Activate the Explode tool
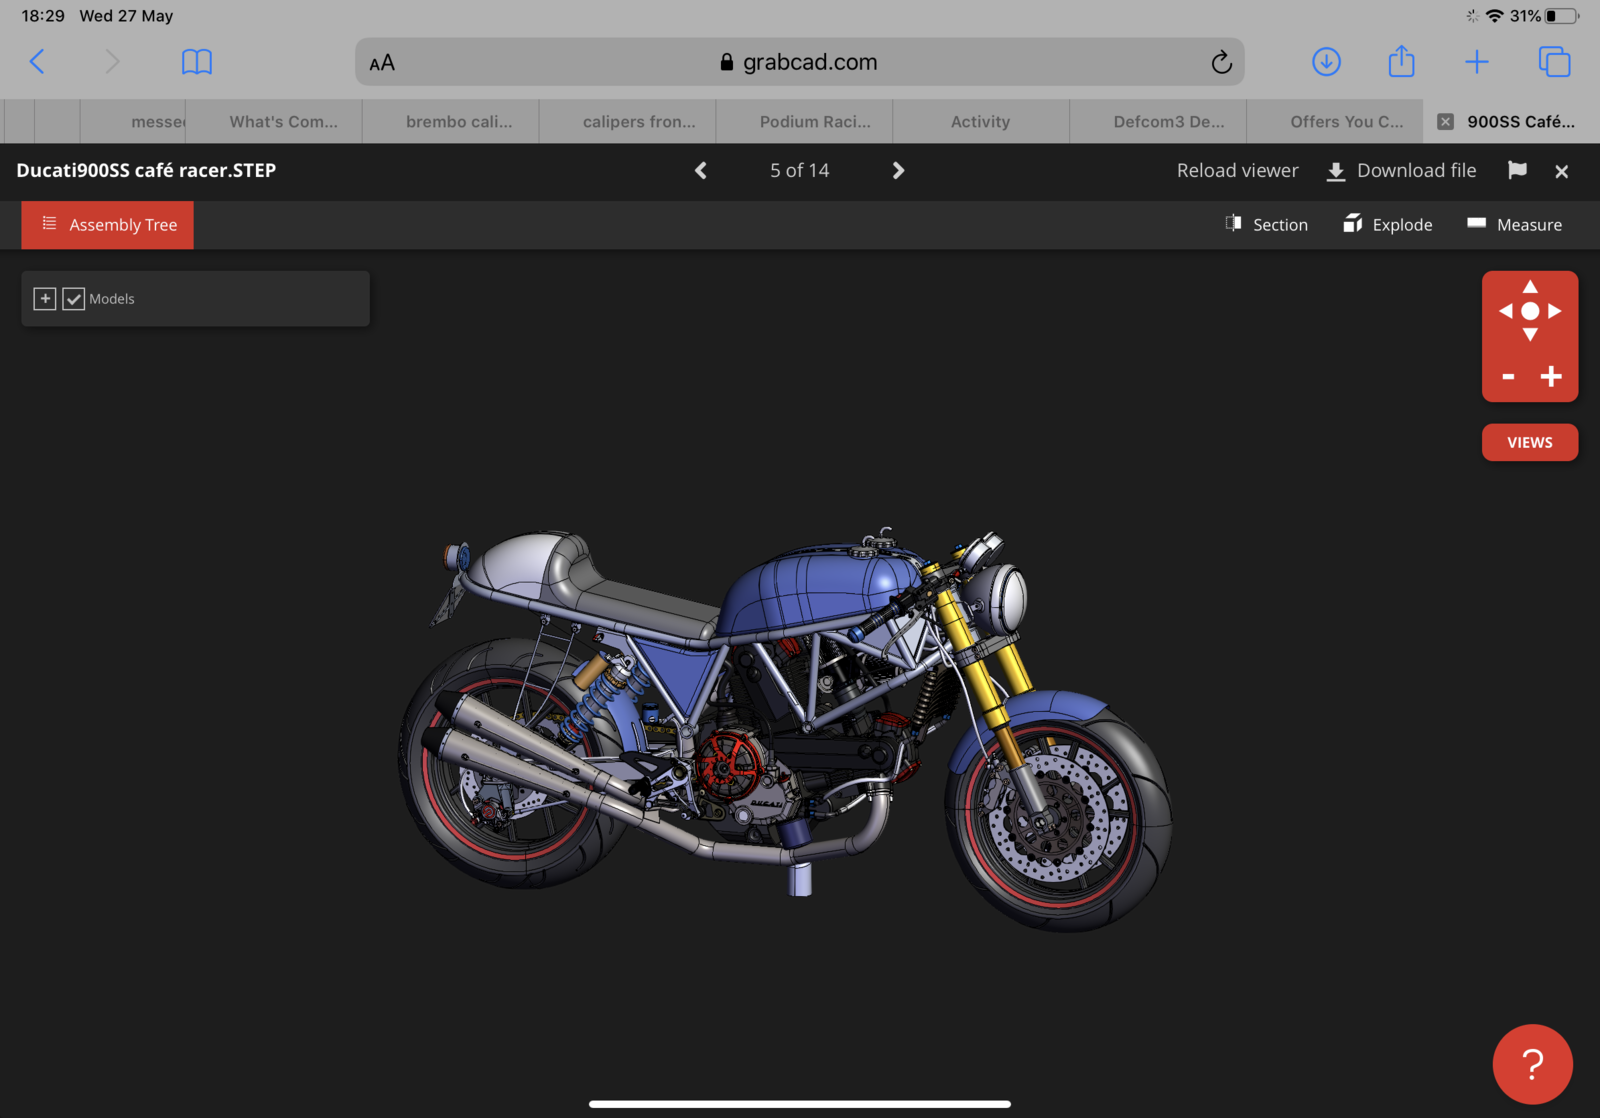The image size is (1600, 1118). tap(1387, 224)
